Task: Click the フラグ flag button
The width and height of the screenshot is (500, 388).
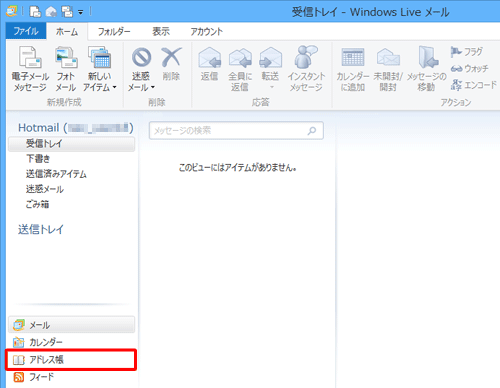Action: (467, 52)
